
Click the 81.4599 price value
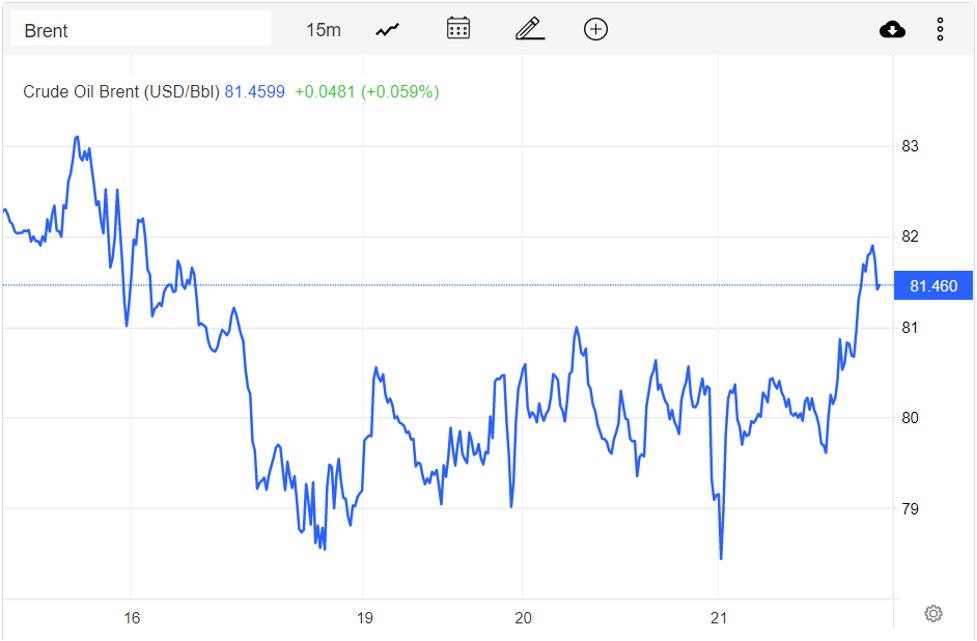(254, 92)
